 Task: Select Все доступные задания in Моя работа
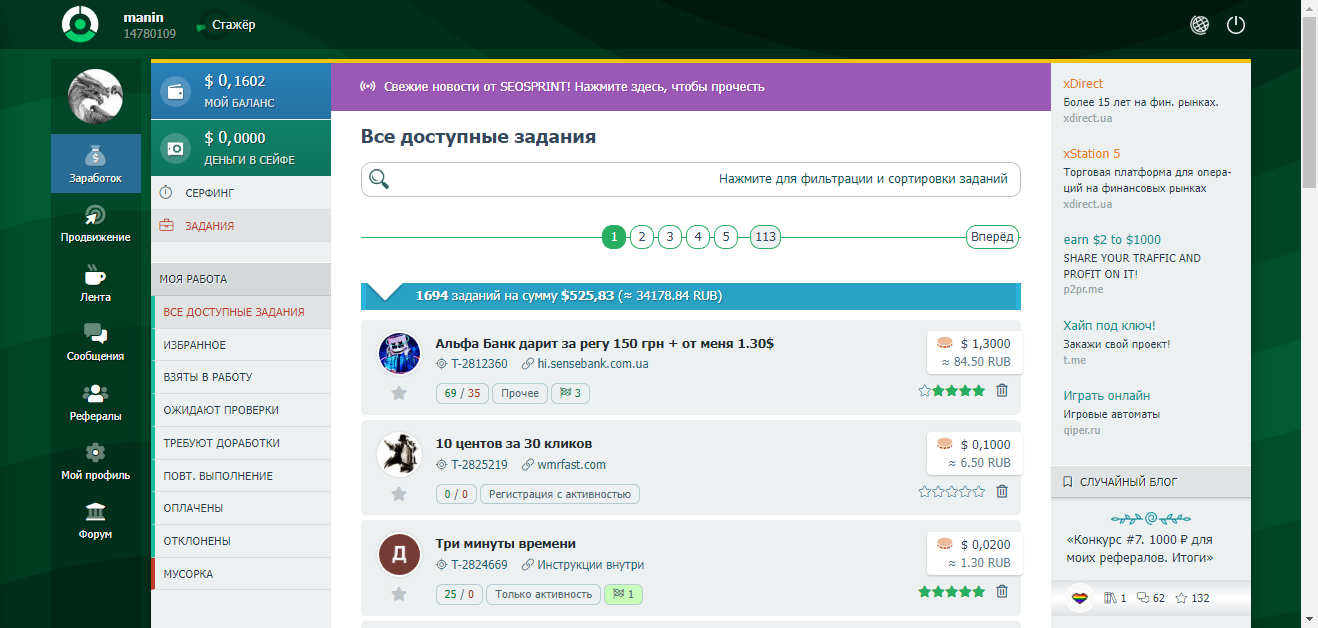tap(241, 312)
